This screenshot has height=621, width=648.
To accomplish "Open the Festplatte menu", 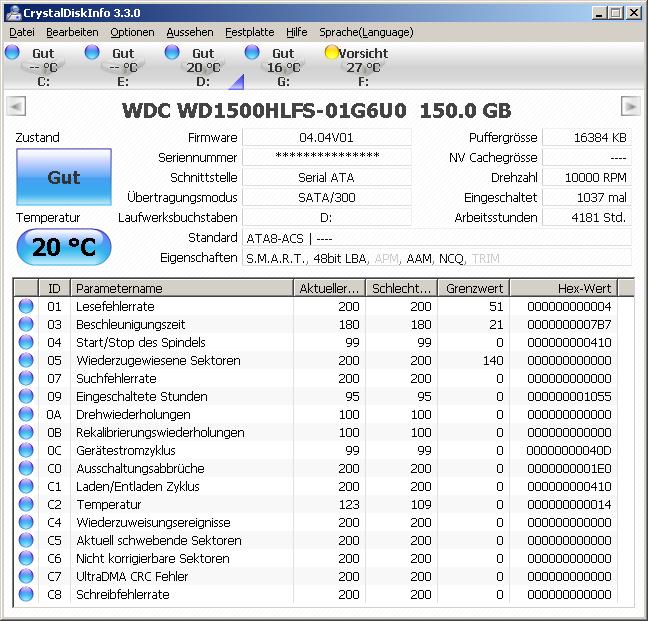I will (250, 32).
